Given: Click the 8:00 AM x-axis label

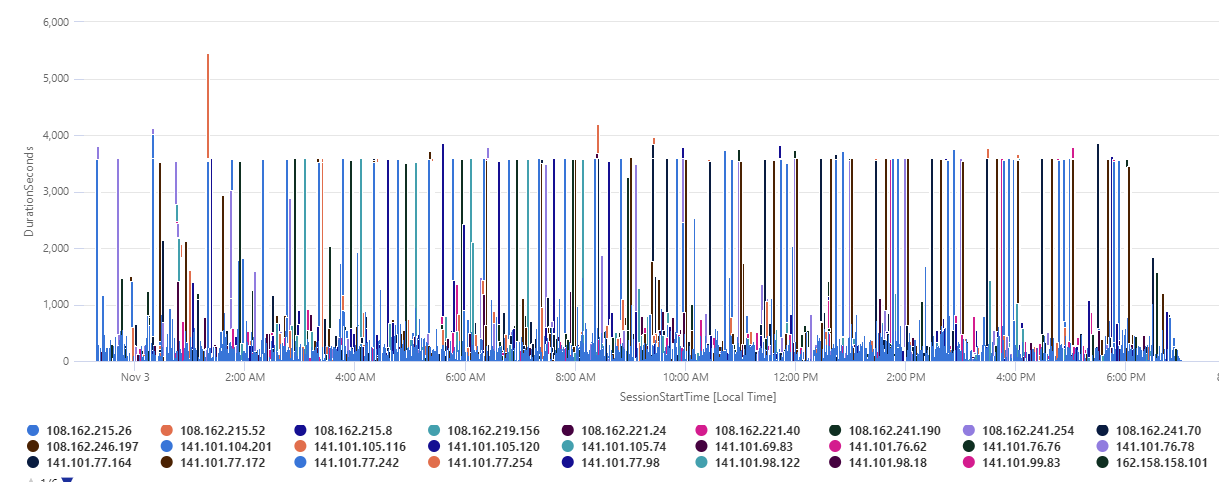Looking at the screenshot, I should pos(575,377).
